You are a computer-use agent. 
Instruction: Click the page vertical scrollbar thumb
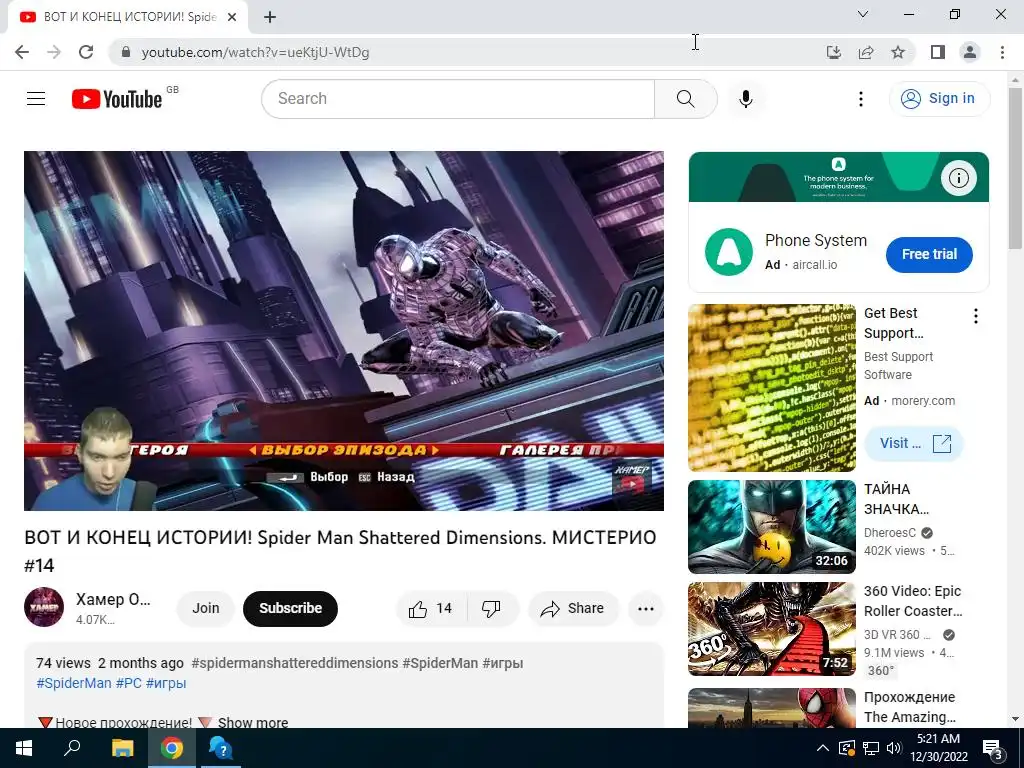click(1015, 167)
